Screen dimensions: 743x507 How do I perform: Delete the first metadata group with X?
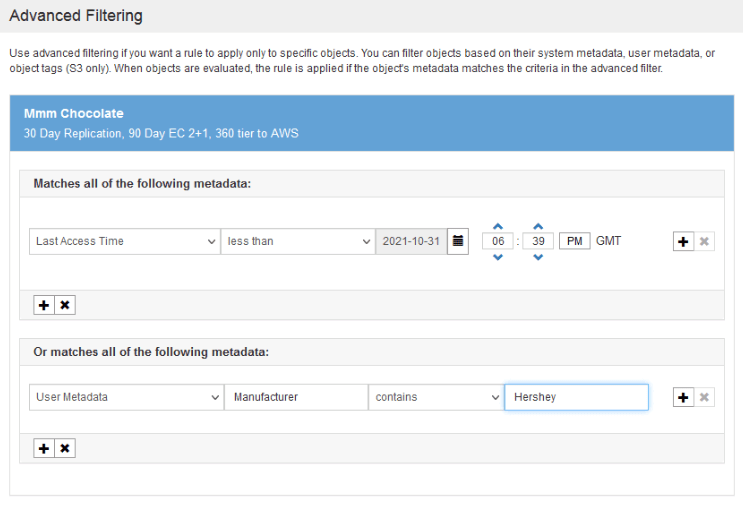65,305
